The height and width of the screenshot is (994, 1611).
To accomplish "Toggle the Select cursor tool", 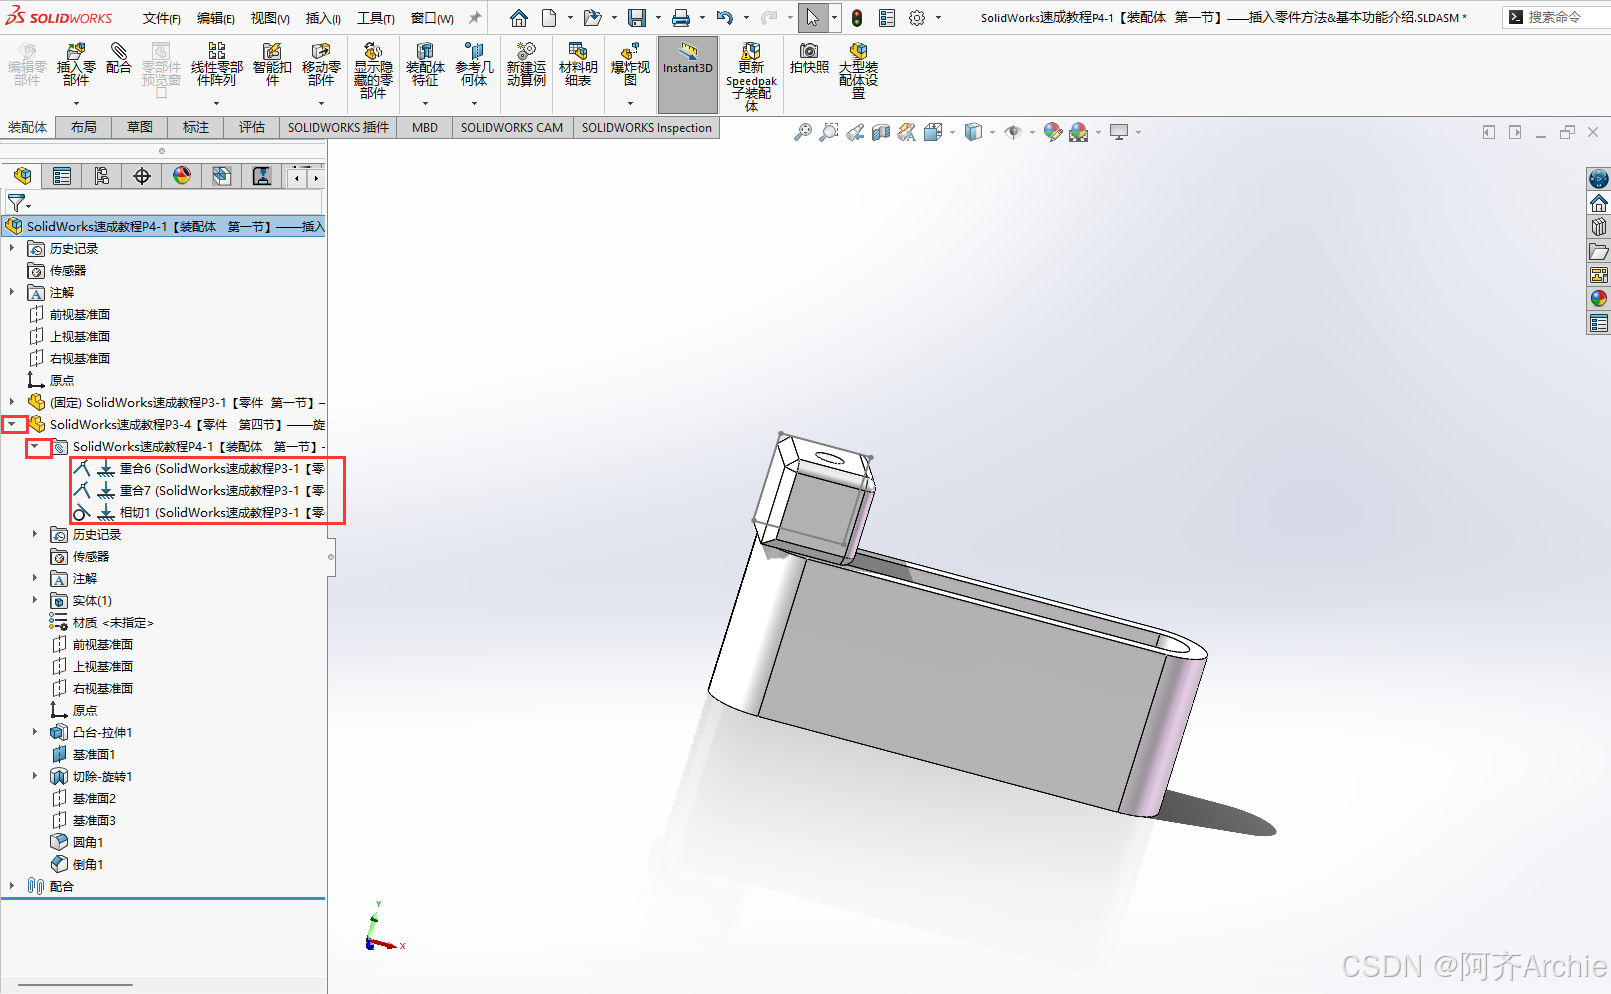I will point(812,18).
